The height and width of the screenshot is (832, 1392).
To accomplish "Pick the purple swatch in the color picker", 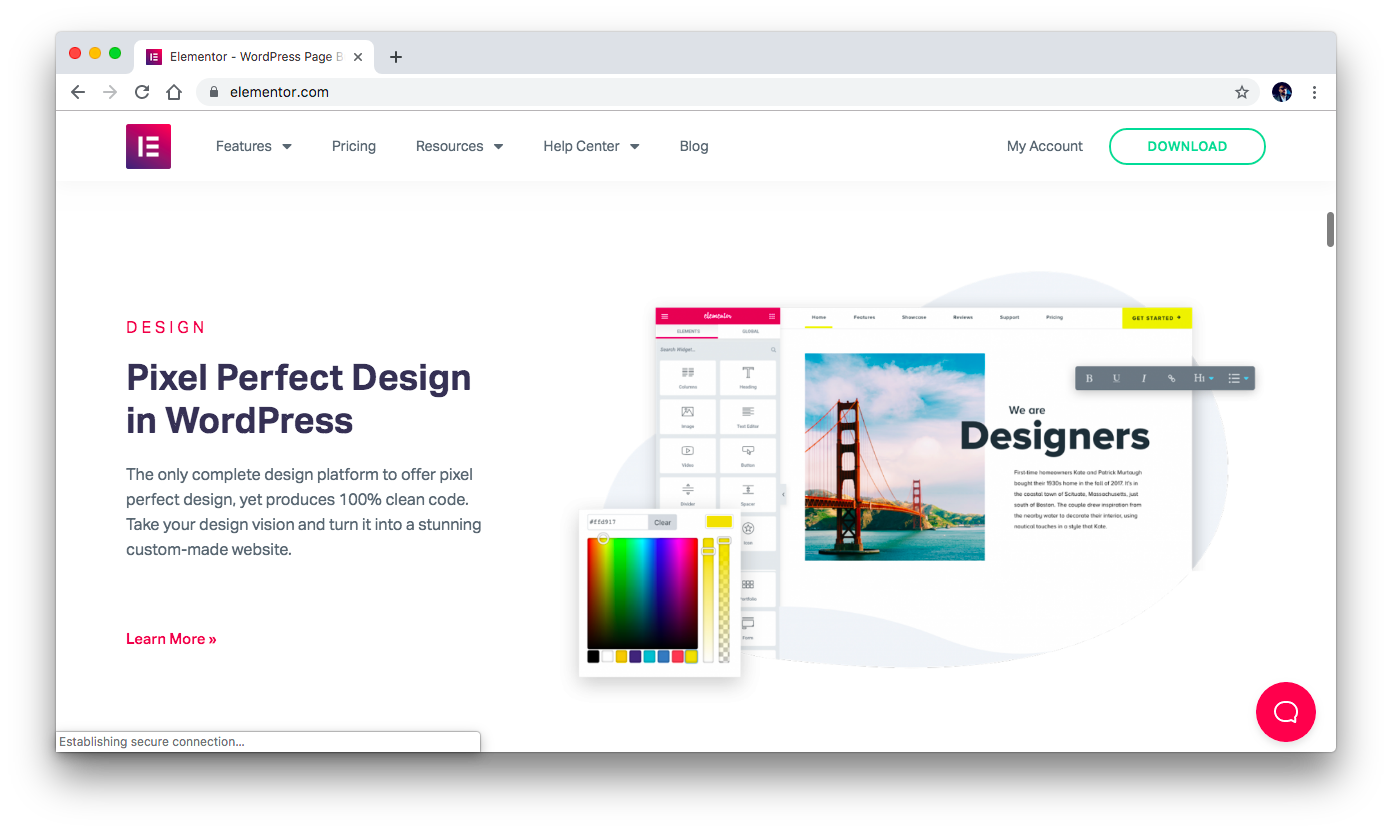I will [x=635, y=656].
